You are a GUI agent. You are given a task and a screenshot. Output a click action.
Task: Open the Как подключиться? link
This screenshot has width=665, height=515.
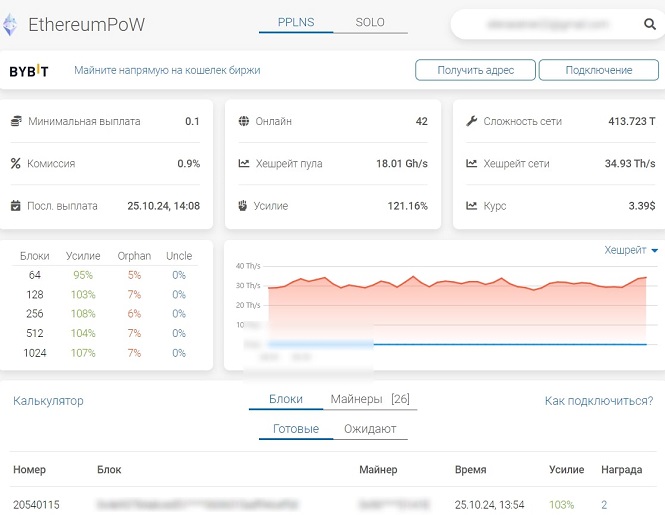[599, 401]
